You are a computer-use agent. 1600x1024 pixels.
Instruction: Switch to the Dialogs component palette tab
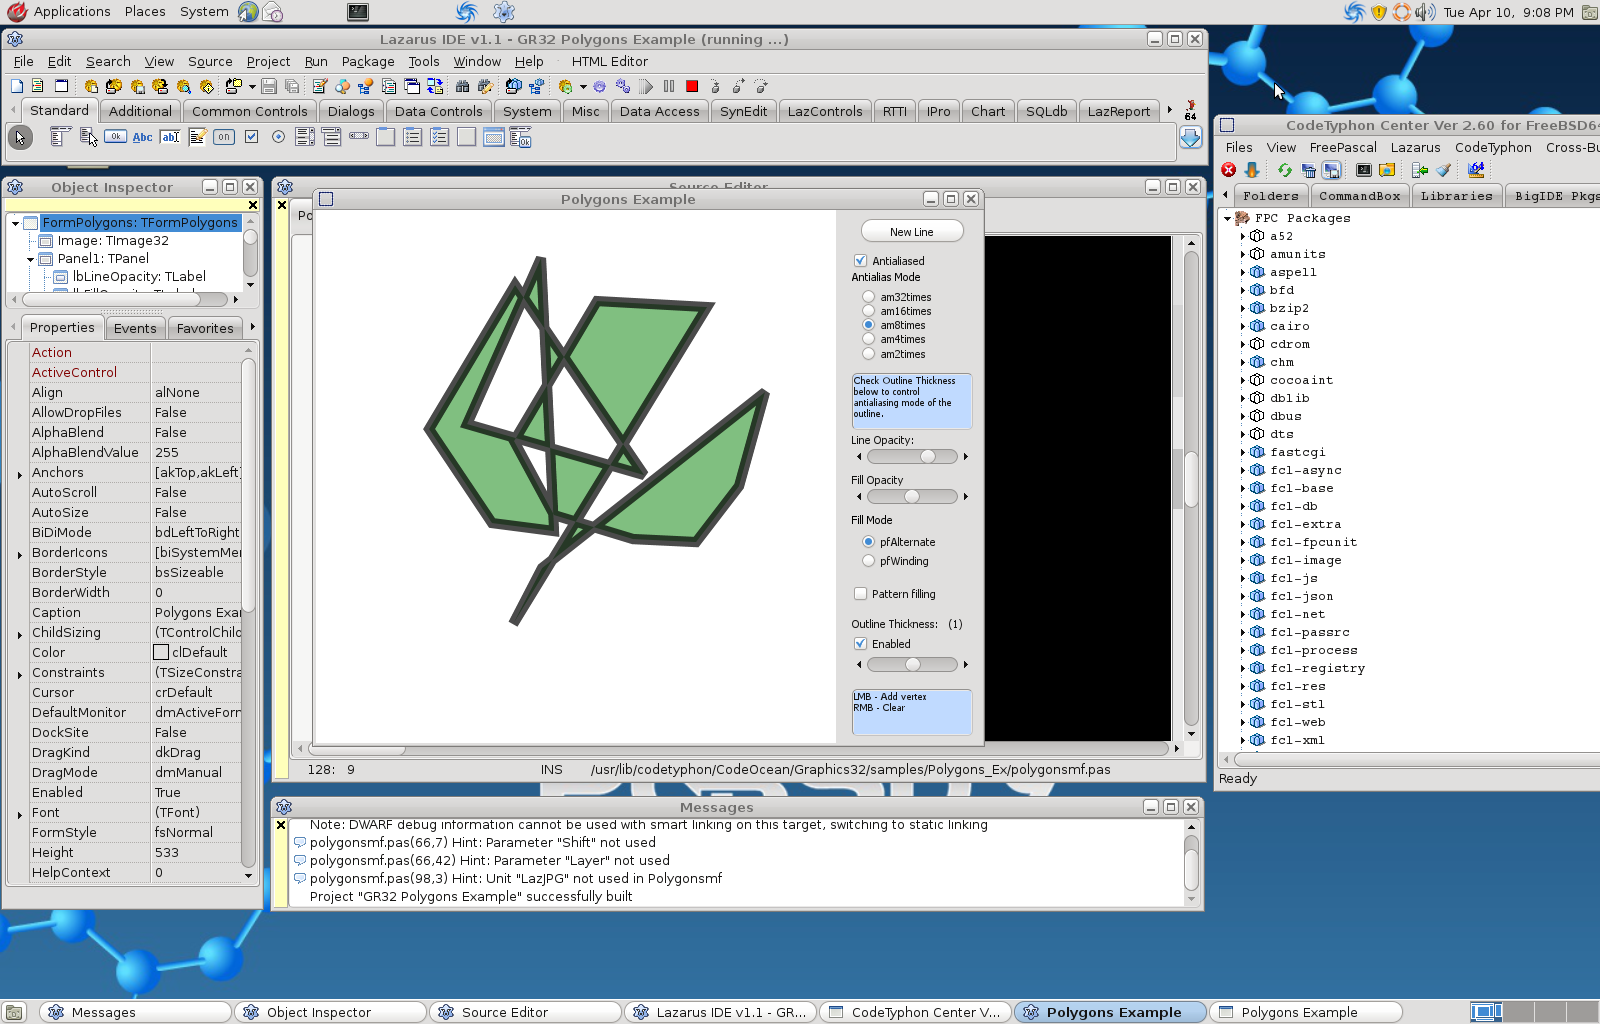pyautogui.click(x=351, y=111)
